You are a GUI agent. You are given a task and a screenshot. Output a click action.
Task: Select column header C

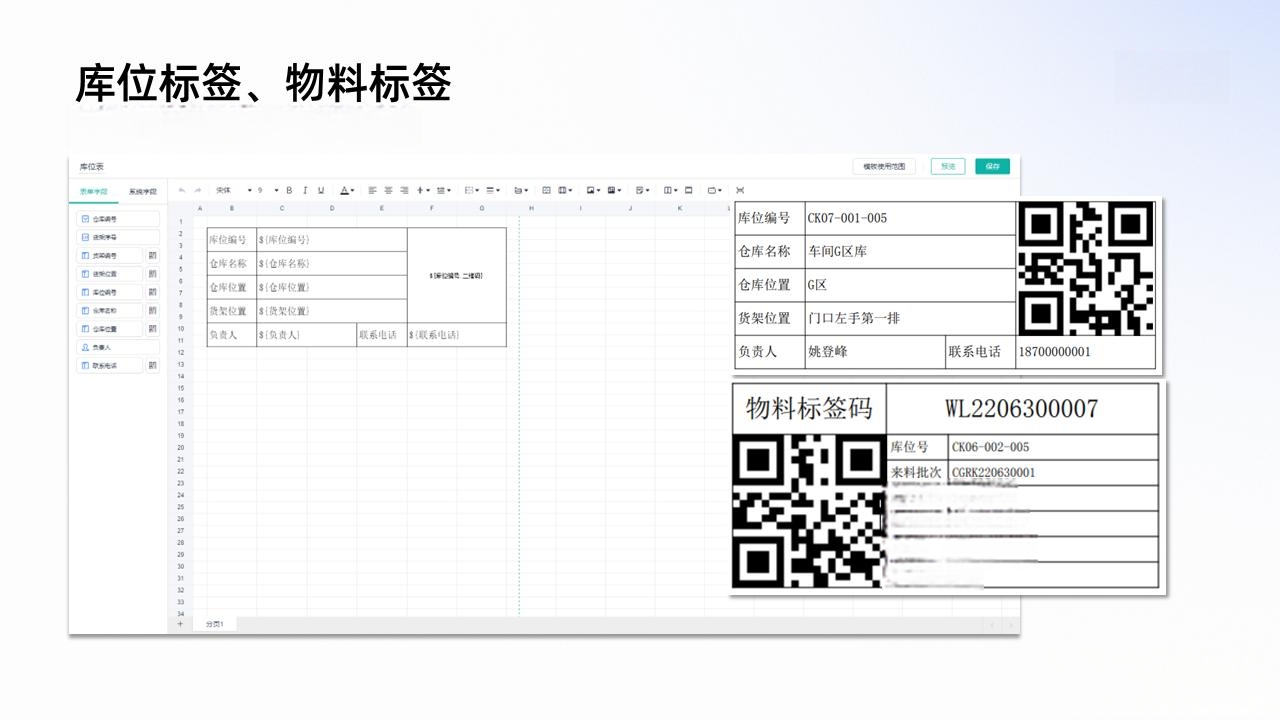(282, 208)
